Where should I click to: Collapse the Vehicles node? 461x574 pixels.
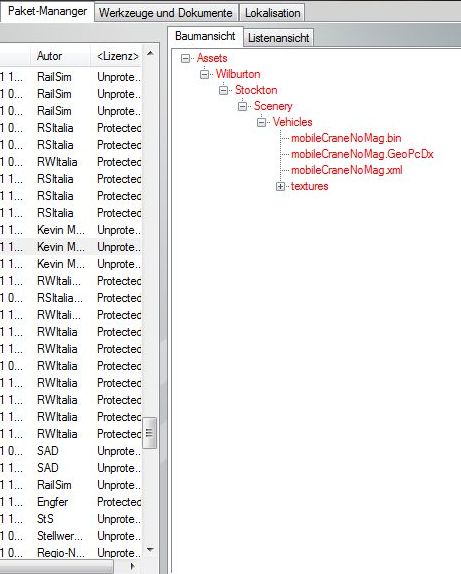click(261, 122)
